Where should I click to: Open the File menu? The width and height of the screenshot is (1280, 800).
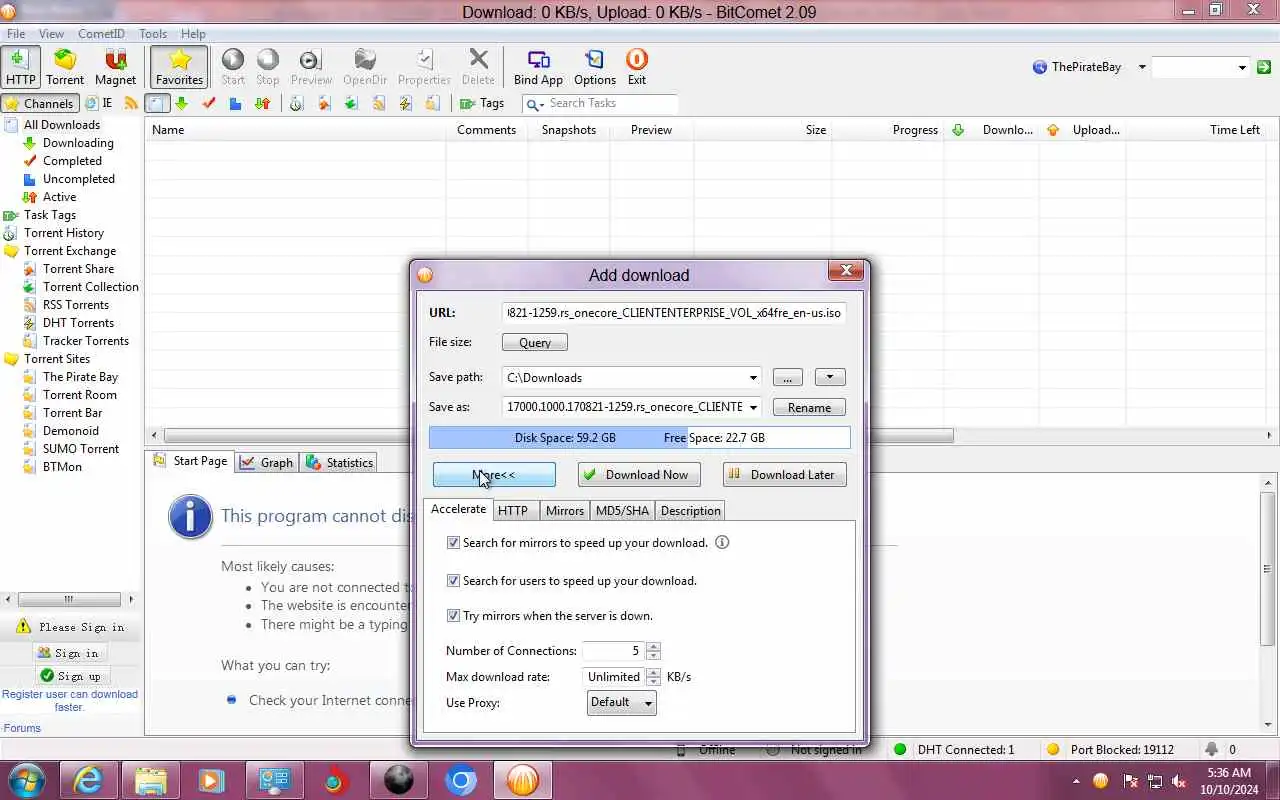(16, 33)
